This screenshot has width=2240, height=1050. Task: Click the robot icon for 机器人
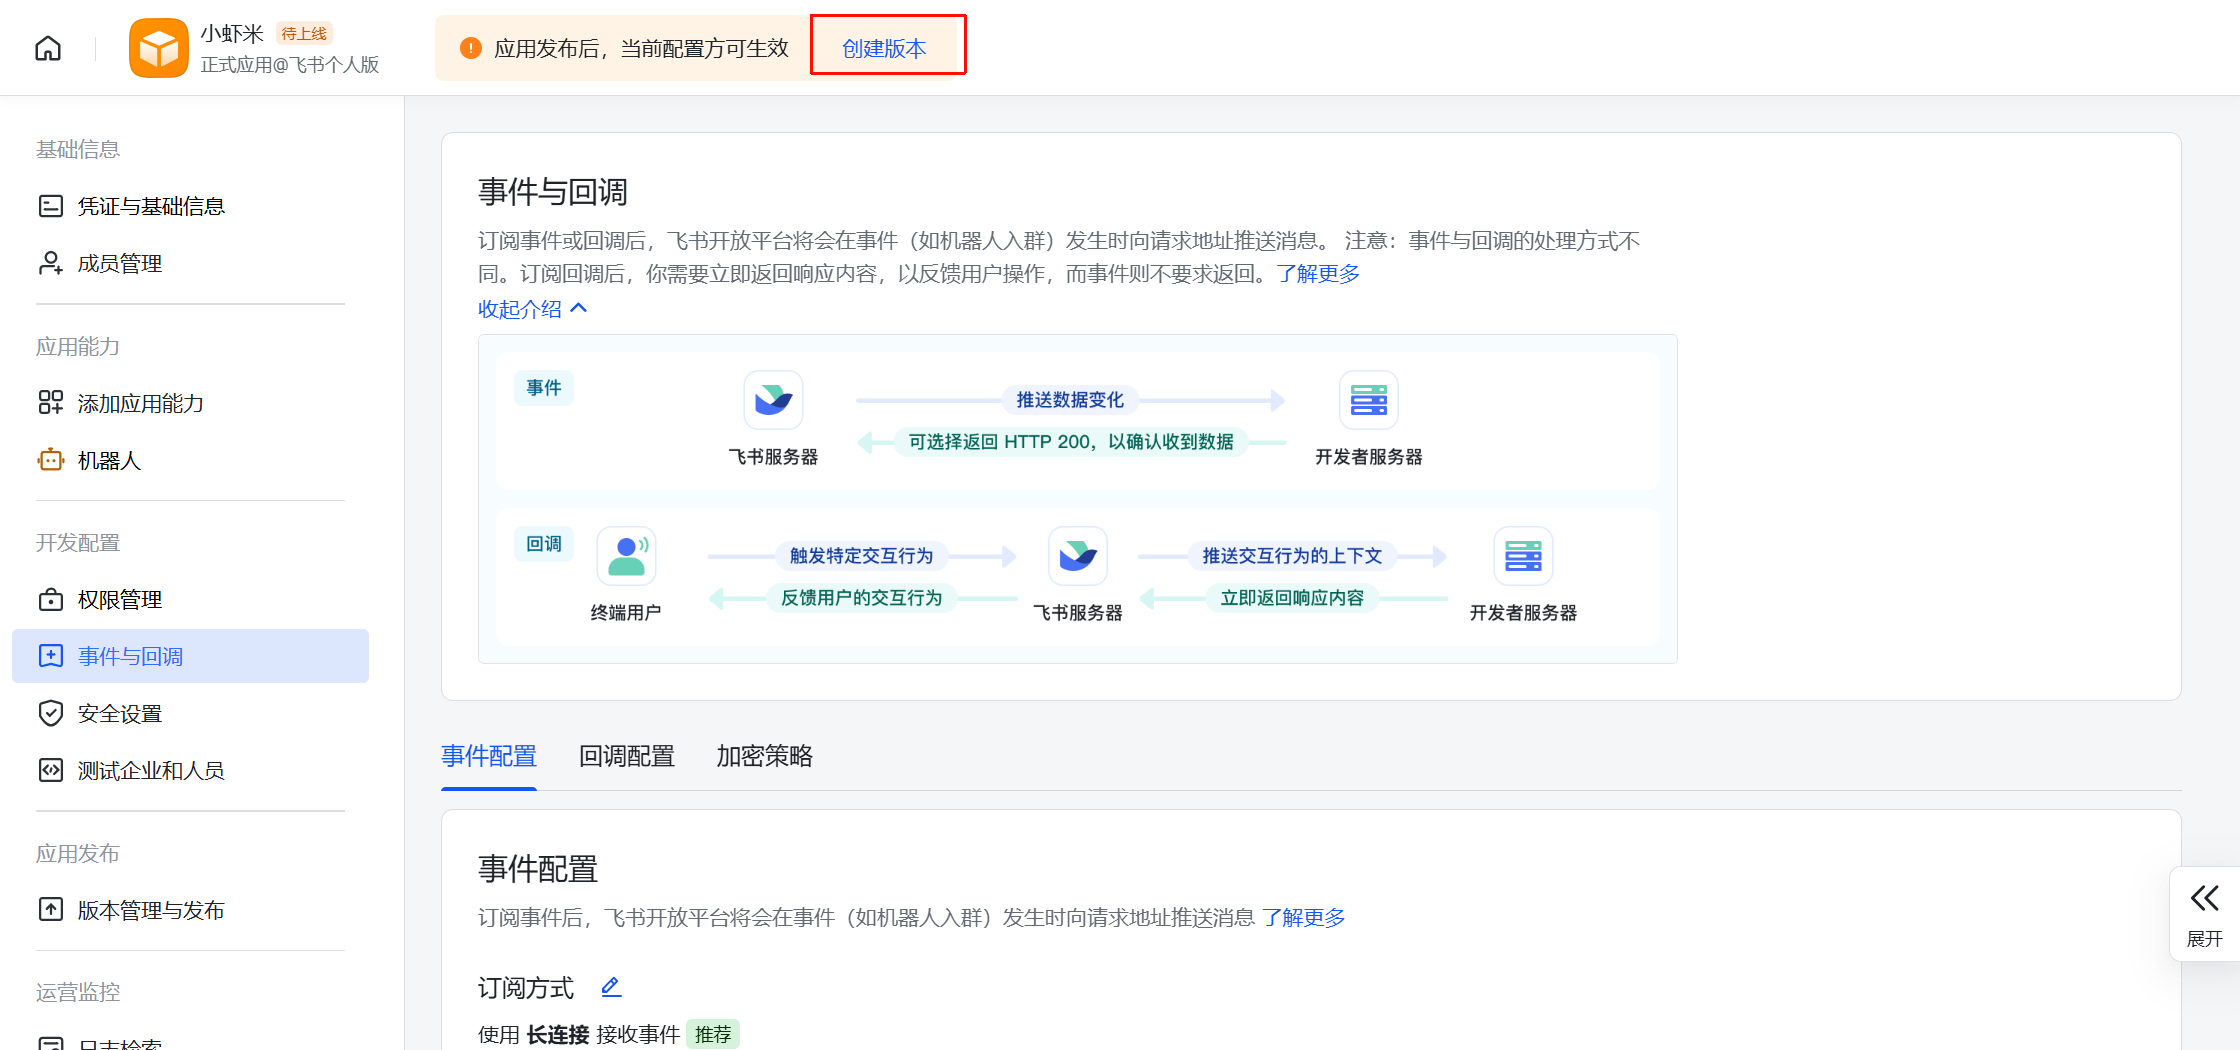click(x=50, y=460)
